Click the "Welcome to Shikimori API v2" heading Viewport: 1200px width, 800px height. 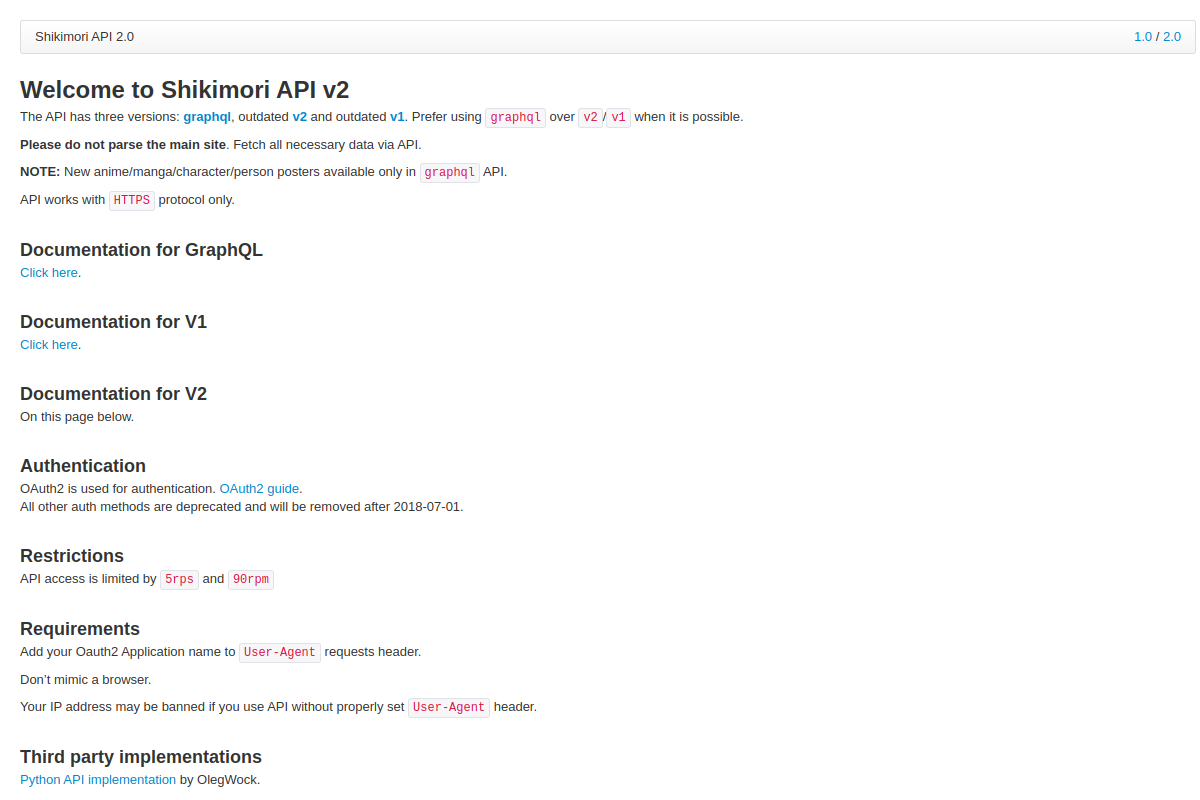point(185,89)
